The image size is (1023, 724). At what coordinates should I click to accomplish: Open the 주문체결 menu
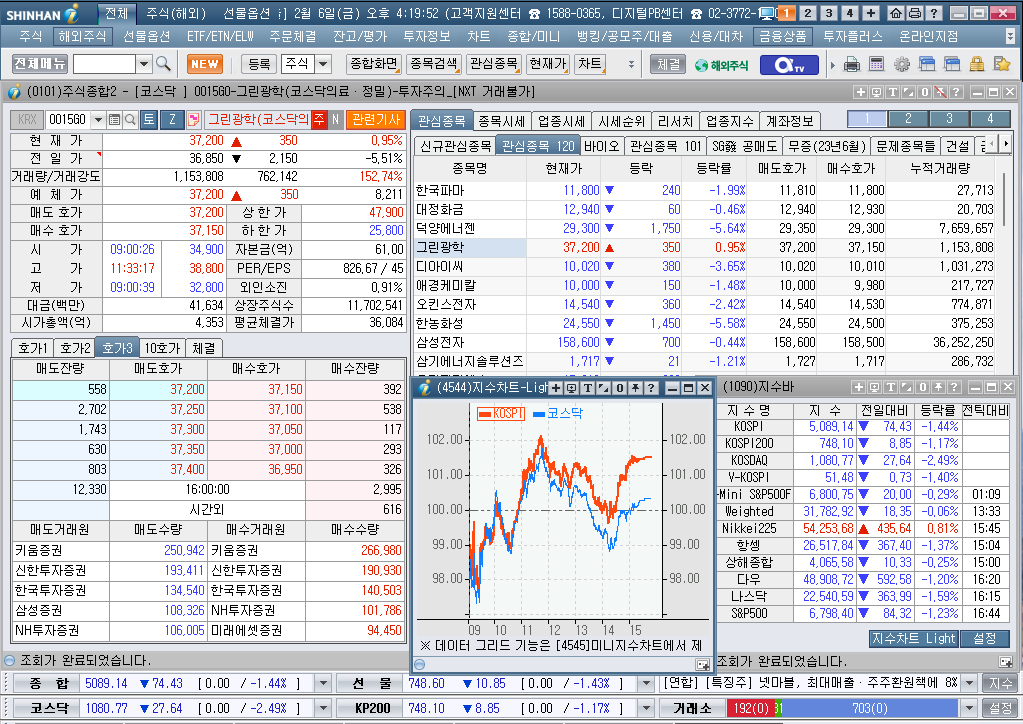tap(292, 37)
